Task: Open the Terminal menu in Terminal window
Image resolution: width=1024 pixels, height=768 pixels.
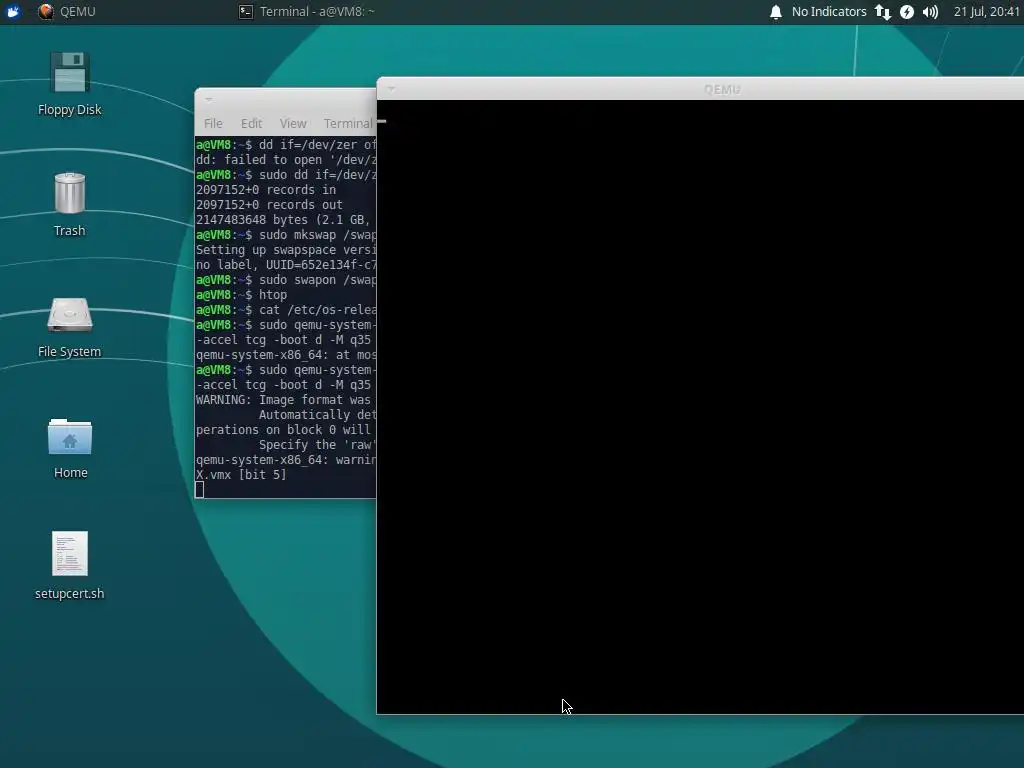Action: pyautogui.click(x=348, y=123)
